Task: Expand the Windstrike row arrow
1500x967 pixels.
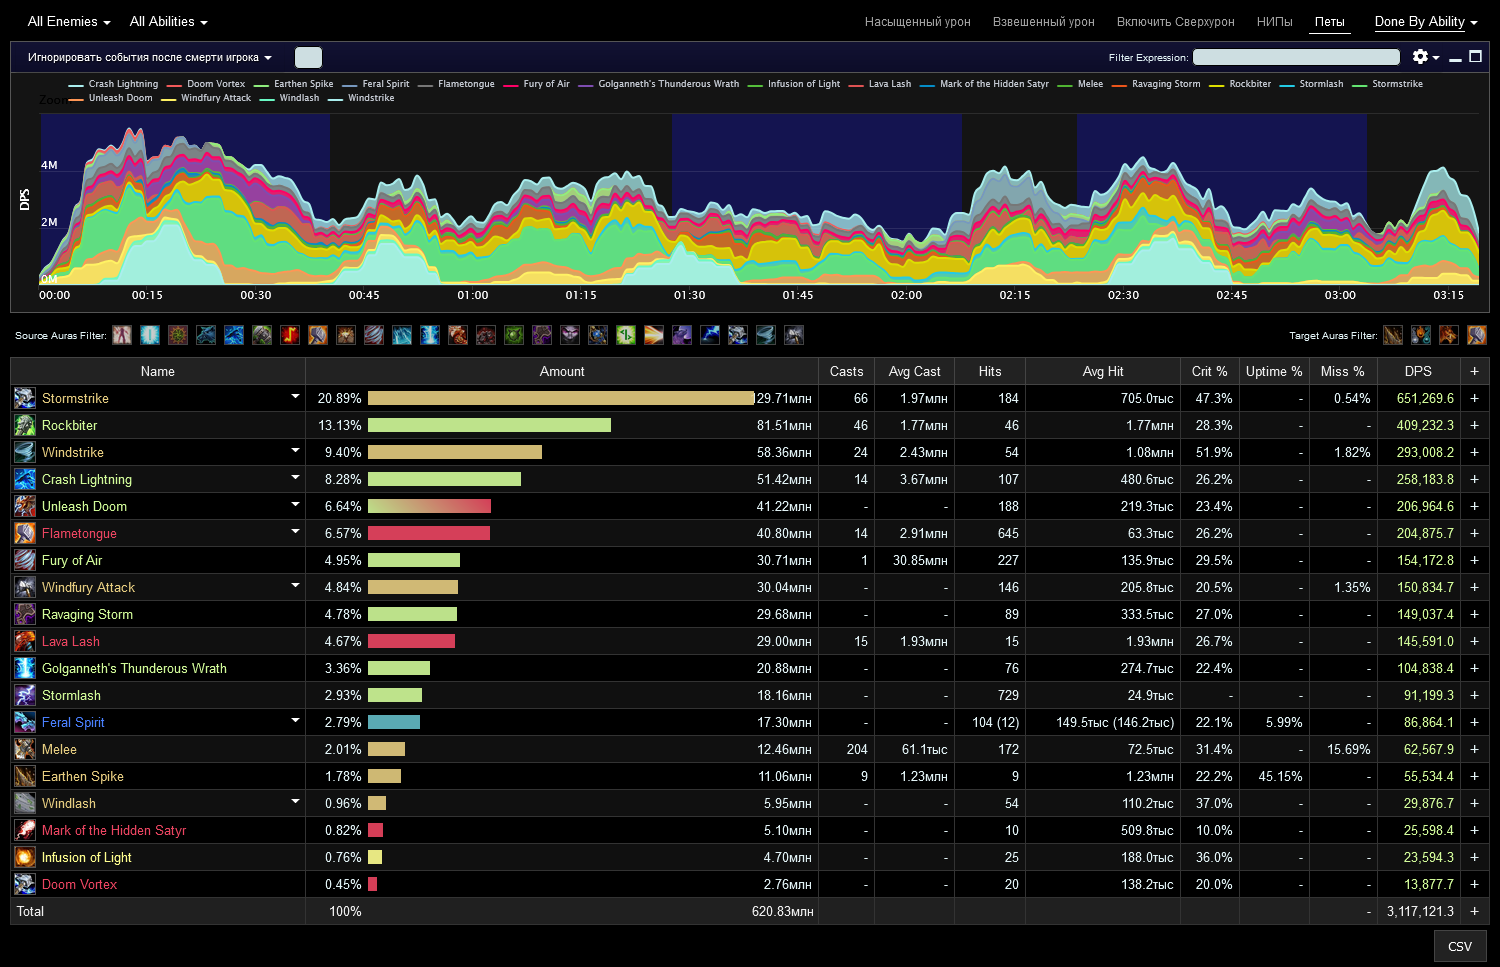Action: click(x=295, y=451)
